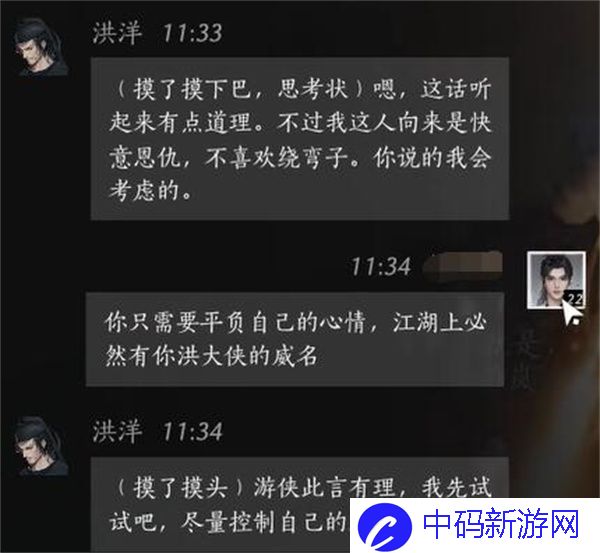Tap 洪洋's avatar next to the 摸了摸头 reply
The image size is (600, 553).
39,446
